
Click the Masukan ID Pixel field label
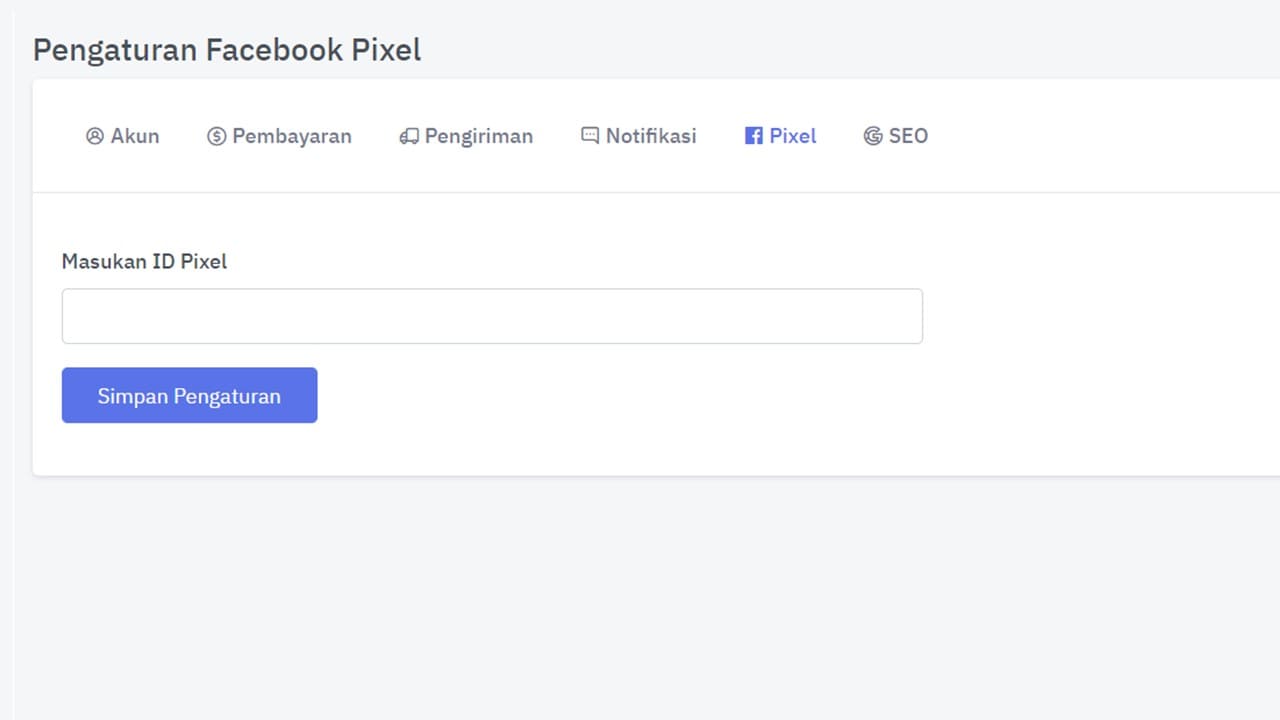tap(145, 261)
